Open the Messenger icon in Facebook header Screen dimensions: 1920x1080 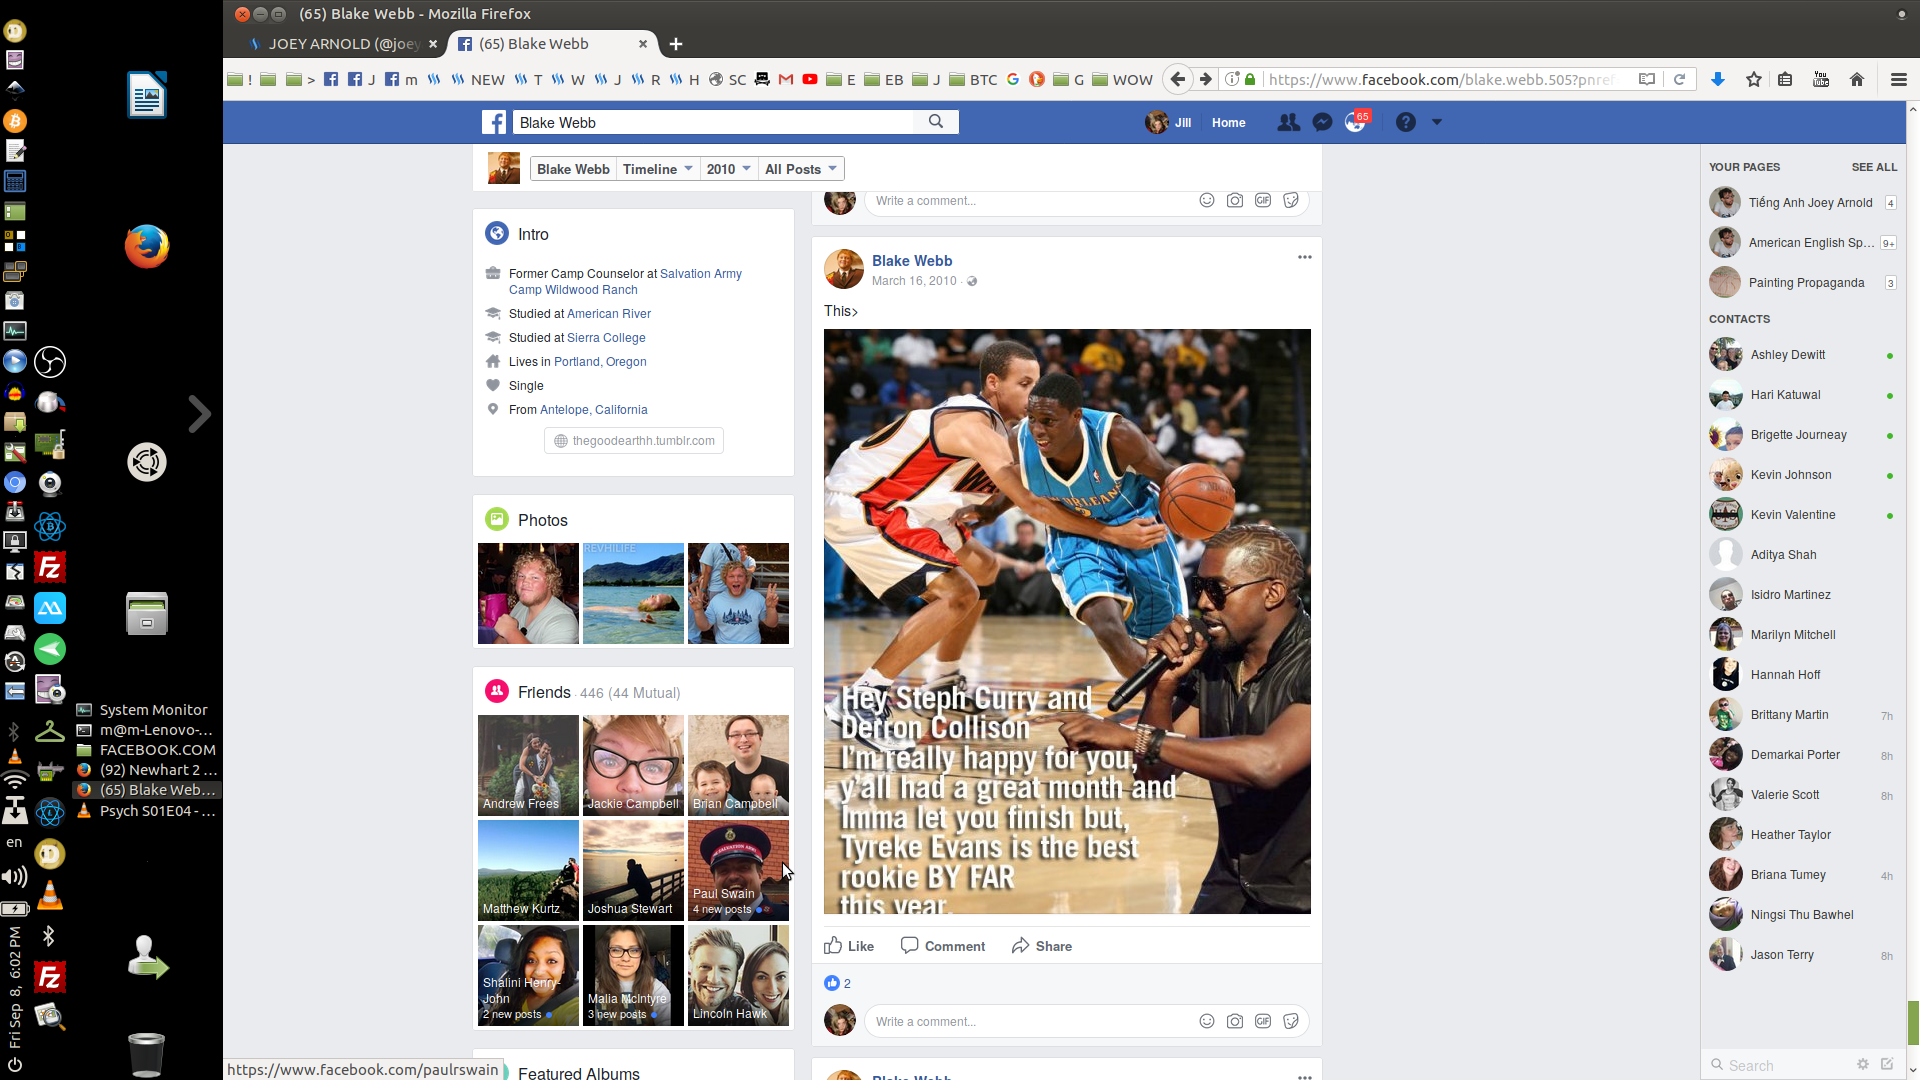tap(1322, 122)
